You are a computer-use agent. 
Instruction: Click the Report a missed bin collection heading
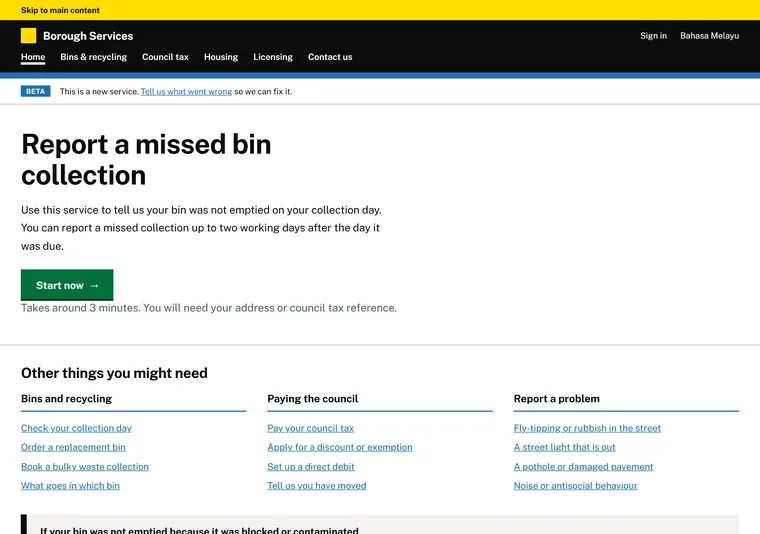point(146,159)
